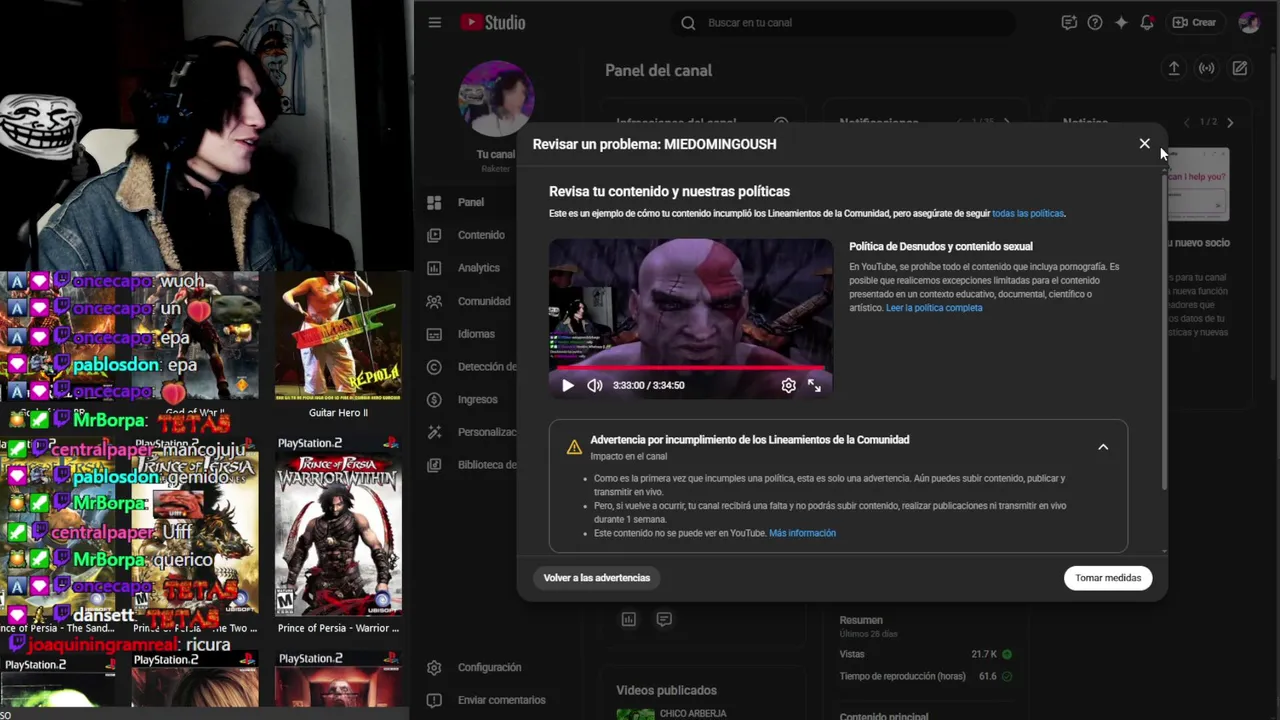Click the channel avatar above 'Tu canal'
The image size is (1280, 720).
point(496,98)
